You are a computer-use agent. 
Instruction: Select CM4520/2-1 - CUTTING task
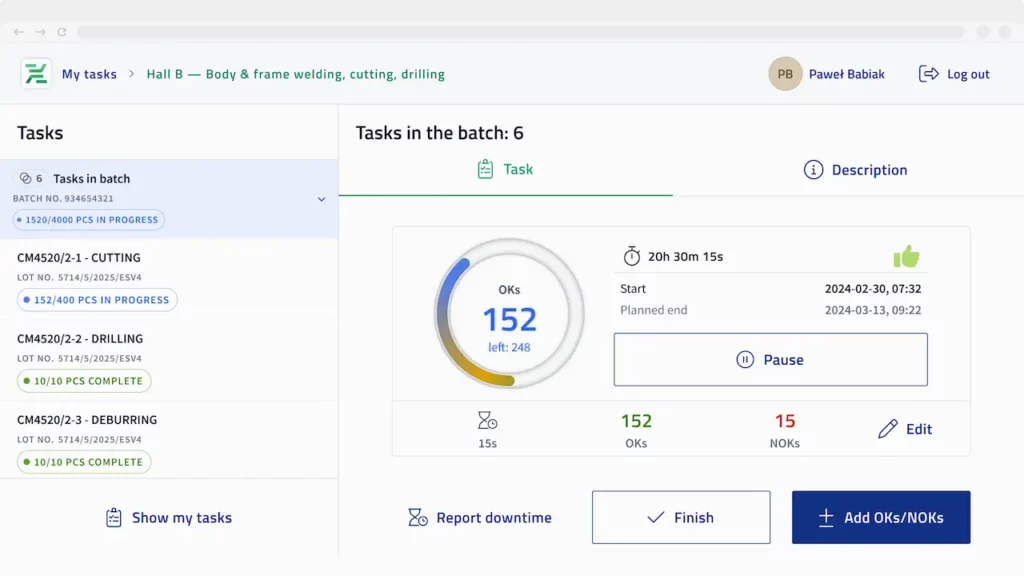pyautogui.click(x=169, y=279)
